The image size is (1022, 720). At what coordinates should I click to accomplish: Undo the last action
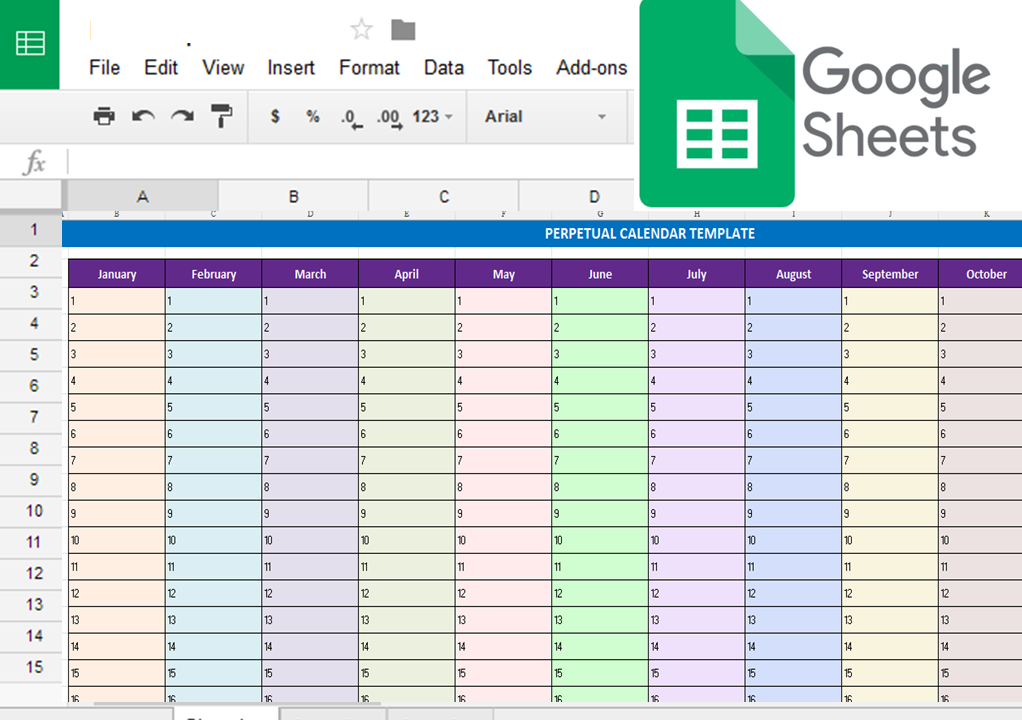143,116
